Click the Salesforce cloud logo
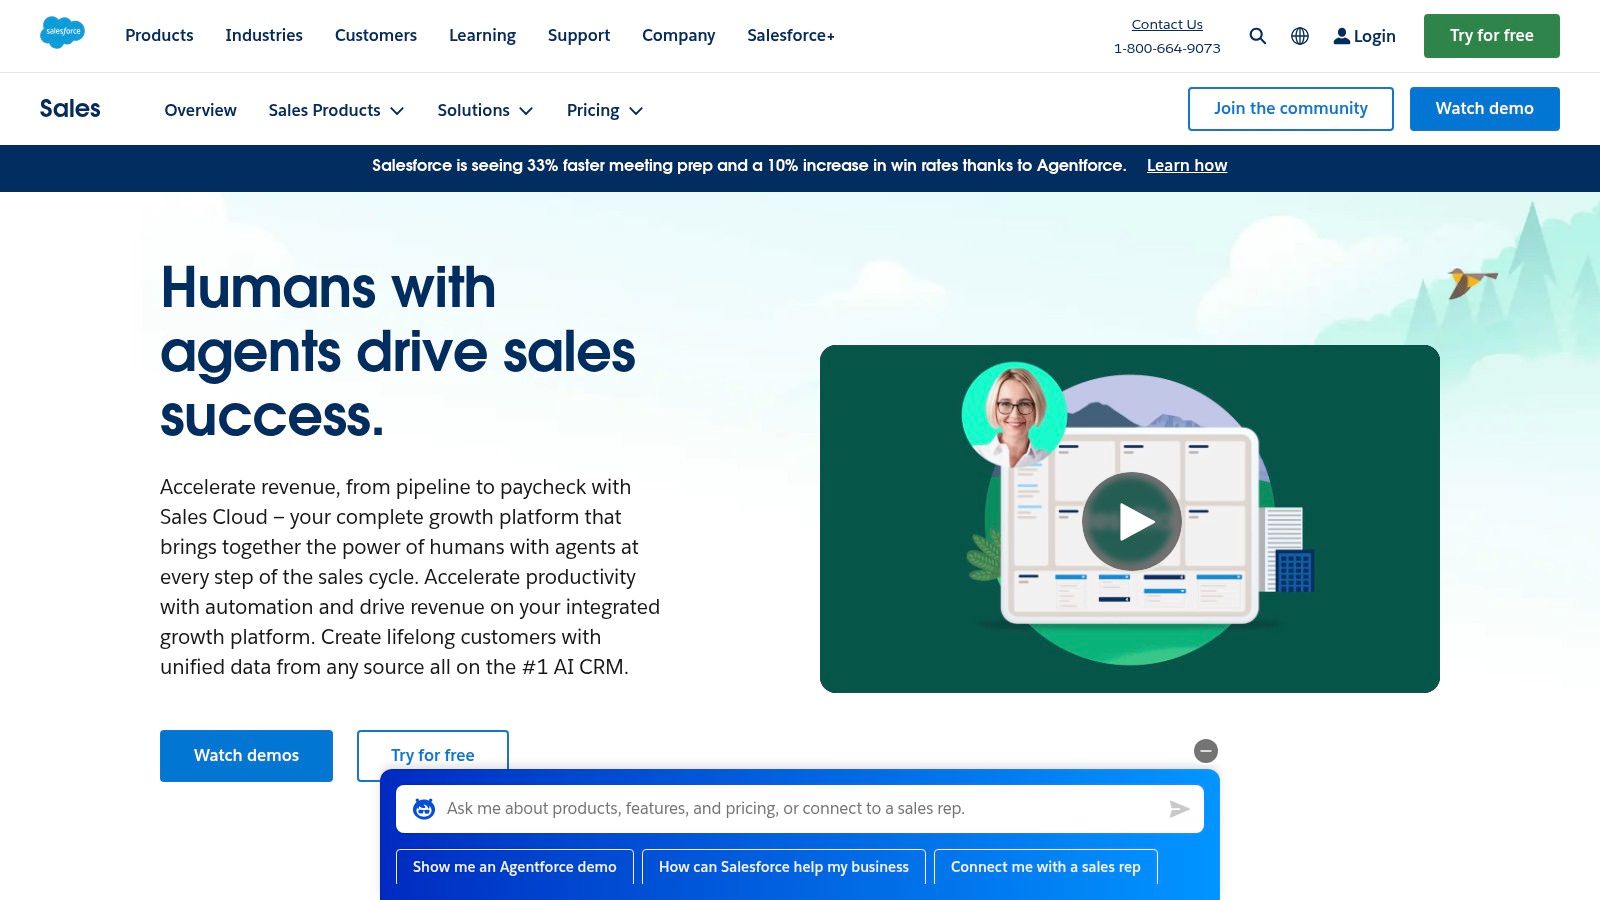 62,32
